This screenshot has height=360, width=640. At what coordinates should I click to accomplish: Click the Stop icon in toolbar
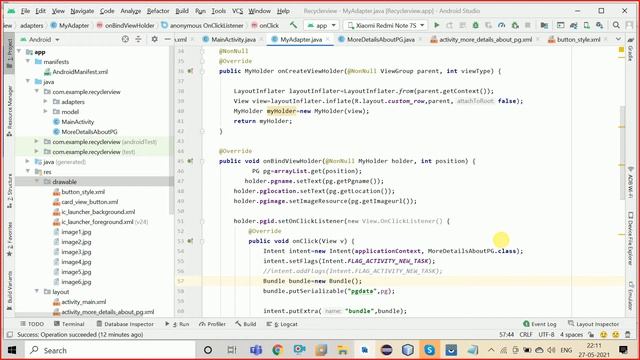528,25
